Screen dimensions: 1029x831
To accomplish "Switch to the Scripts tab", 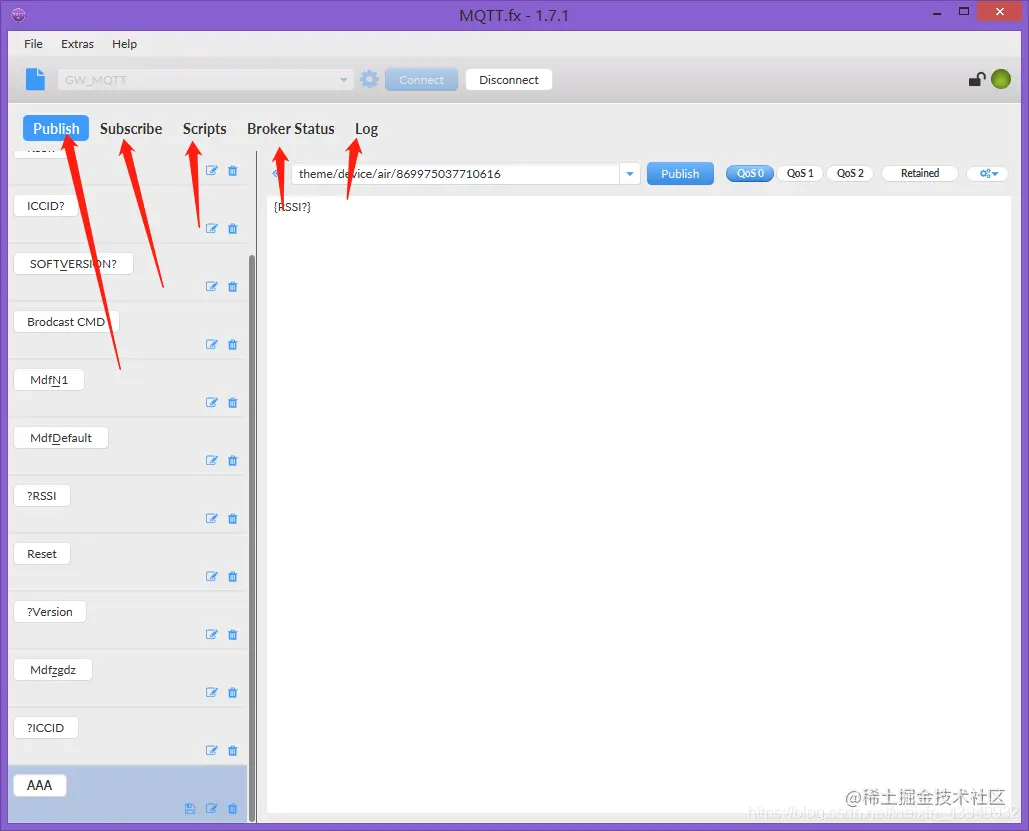I will pyautogui.click(x=204, y=129).
